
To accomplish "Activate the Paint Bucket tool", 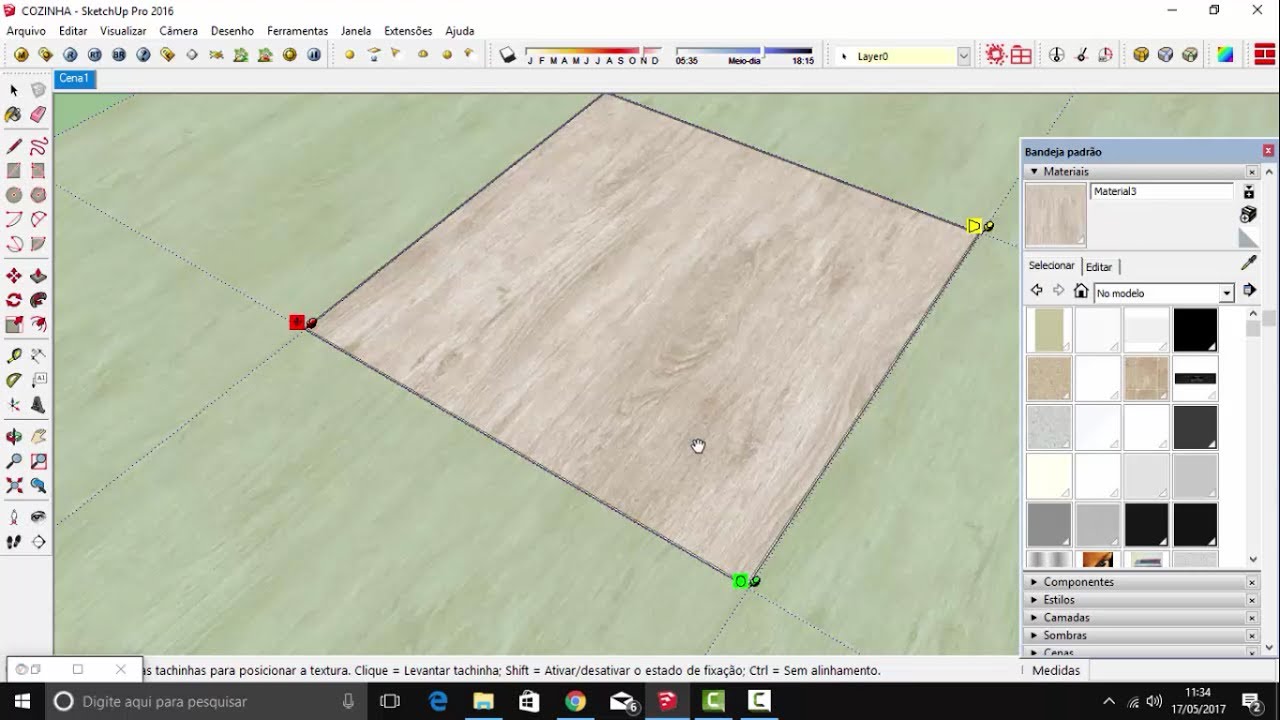I will point(14,115).
